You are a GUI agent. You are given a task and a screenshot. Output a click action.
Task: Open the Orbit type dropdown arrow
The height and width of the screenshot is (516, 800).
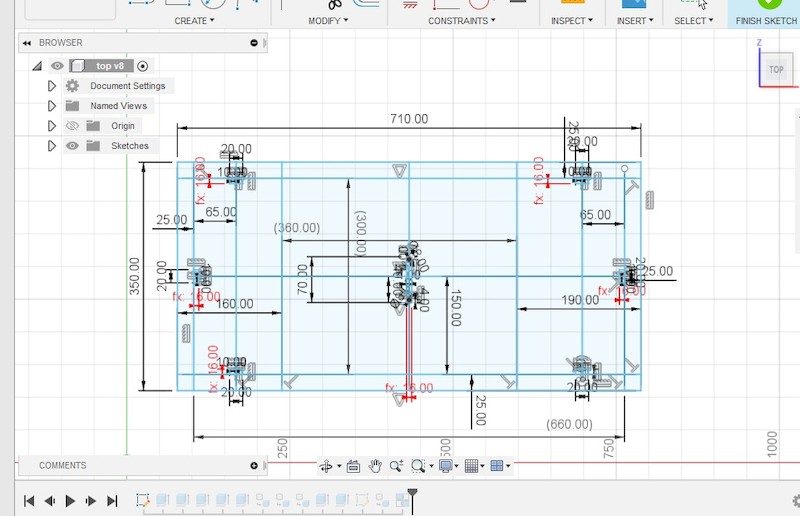click(x=339, y=466)
